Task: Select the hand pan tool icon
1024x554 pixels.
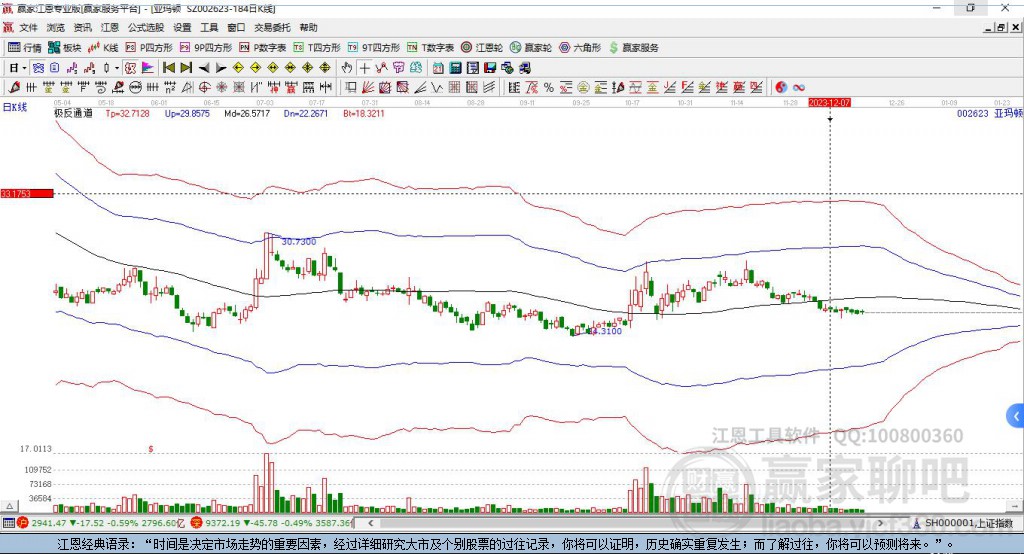Action: coord(347,68)
